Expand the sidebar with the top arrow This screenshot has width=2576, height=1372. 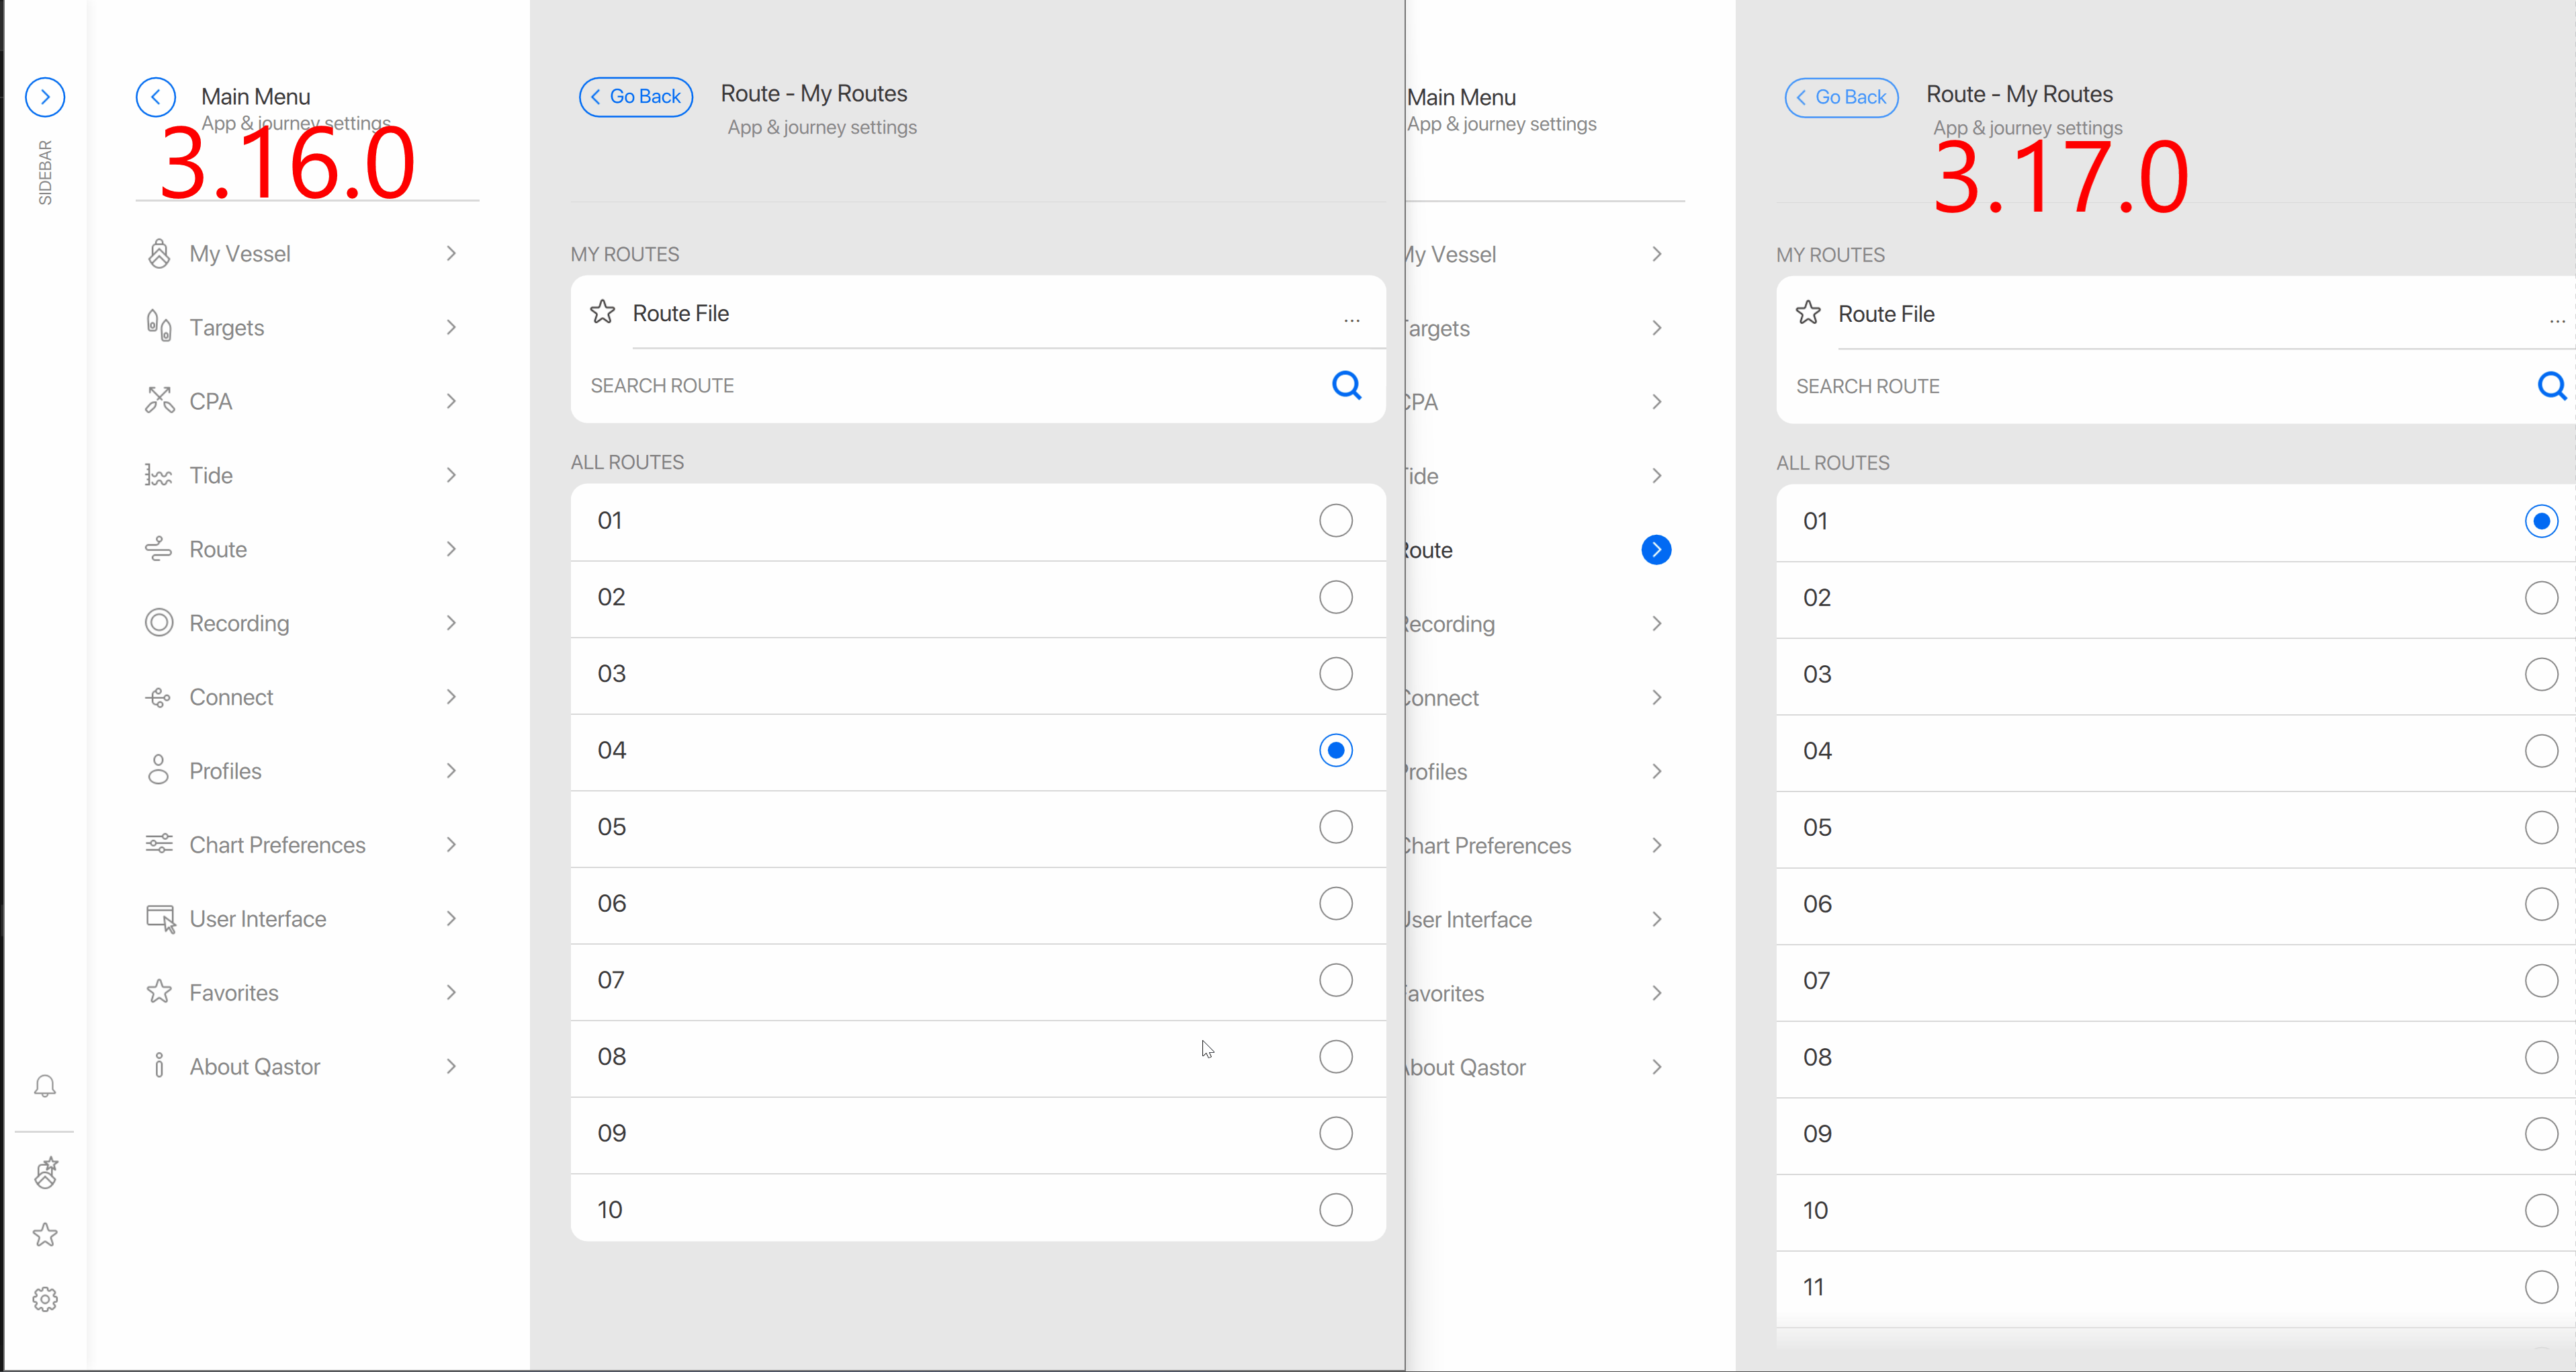coord(45,97)
